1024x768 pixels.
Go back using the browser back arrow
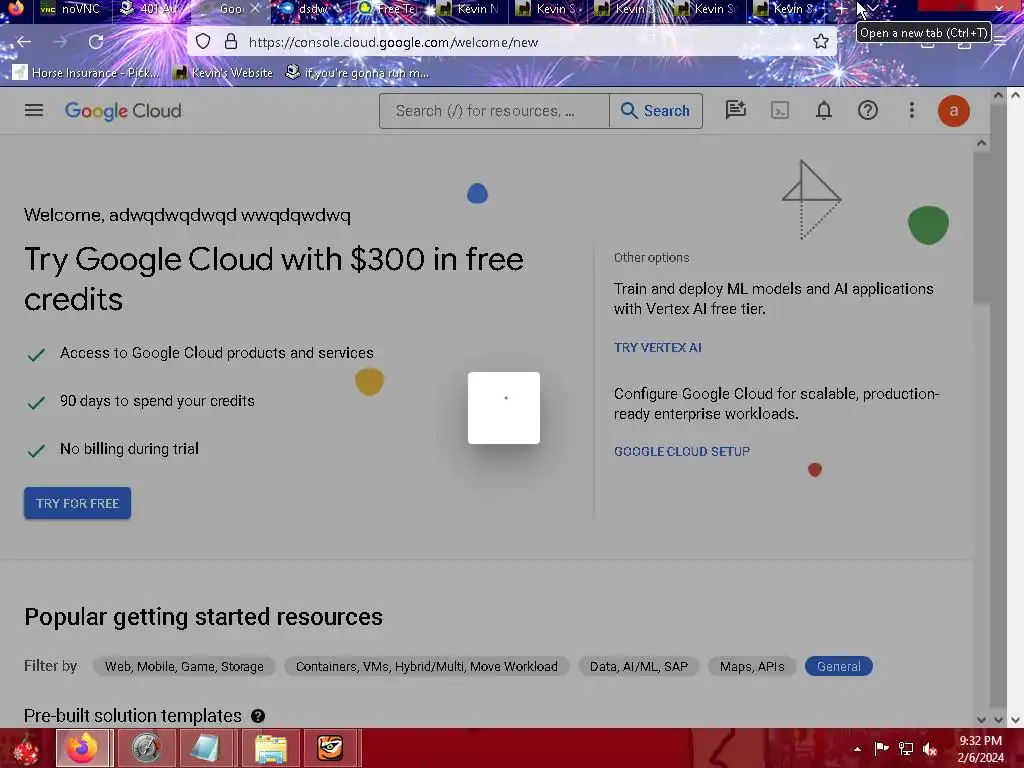pyautogui.click(x=24, y=42)
